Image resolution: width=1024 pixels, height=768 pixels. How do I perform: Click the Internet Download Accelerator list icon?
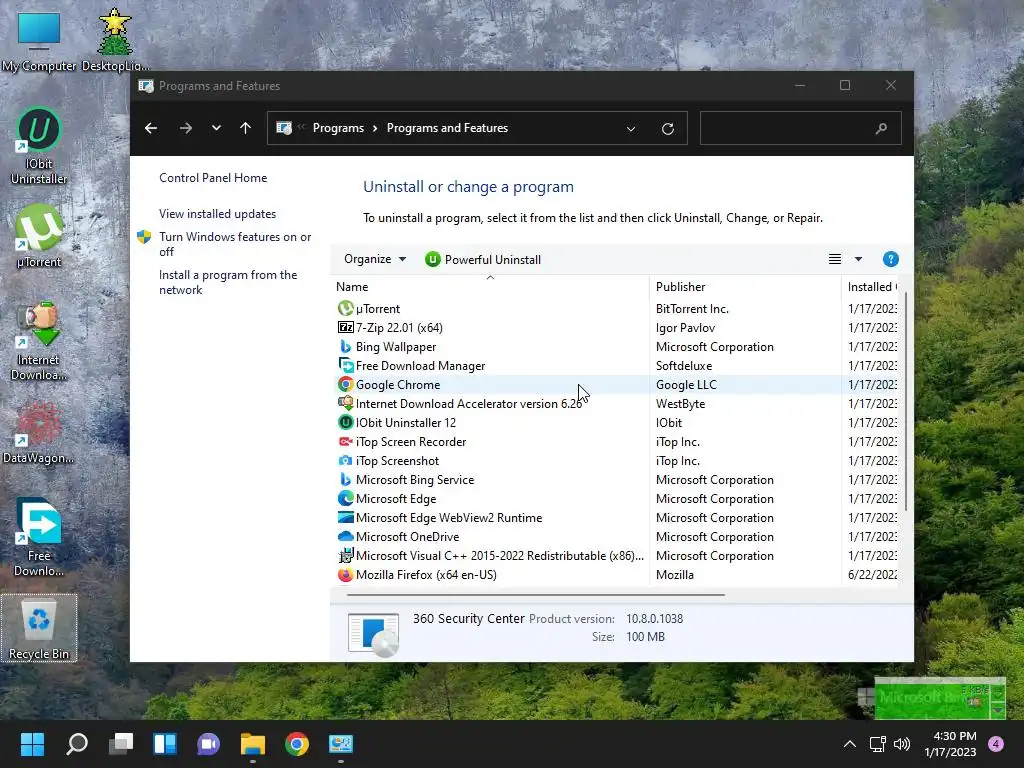(x=345, y=403)
